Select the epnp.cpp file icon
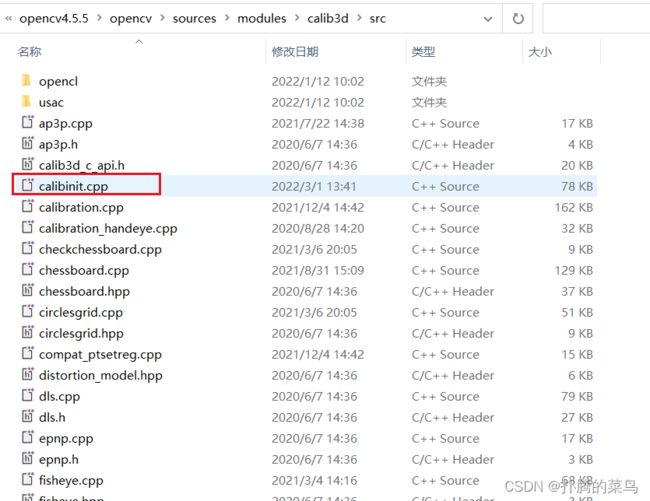The width and height of the screenshot is (650, 501). pyautogui.click(x=27, y=438)
